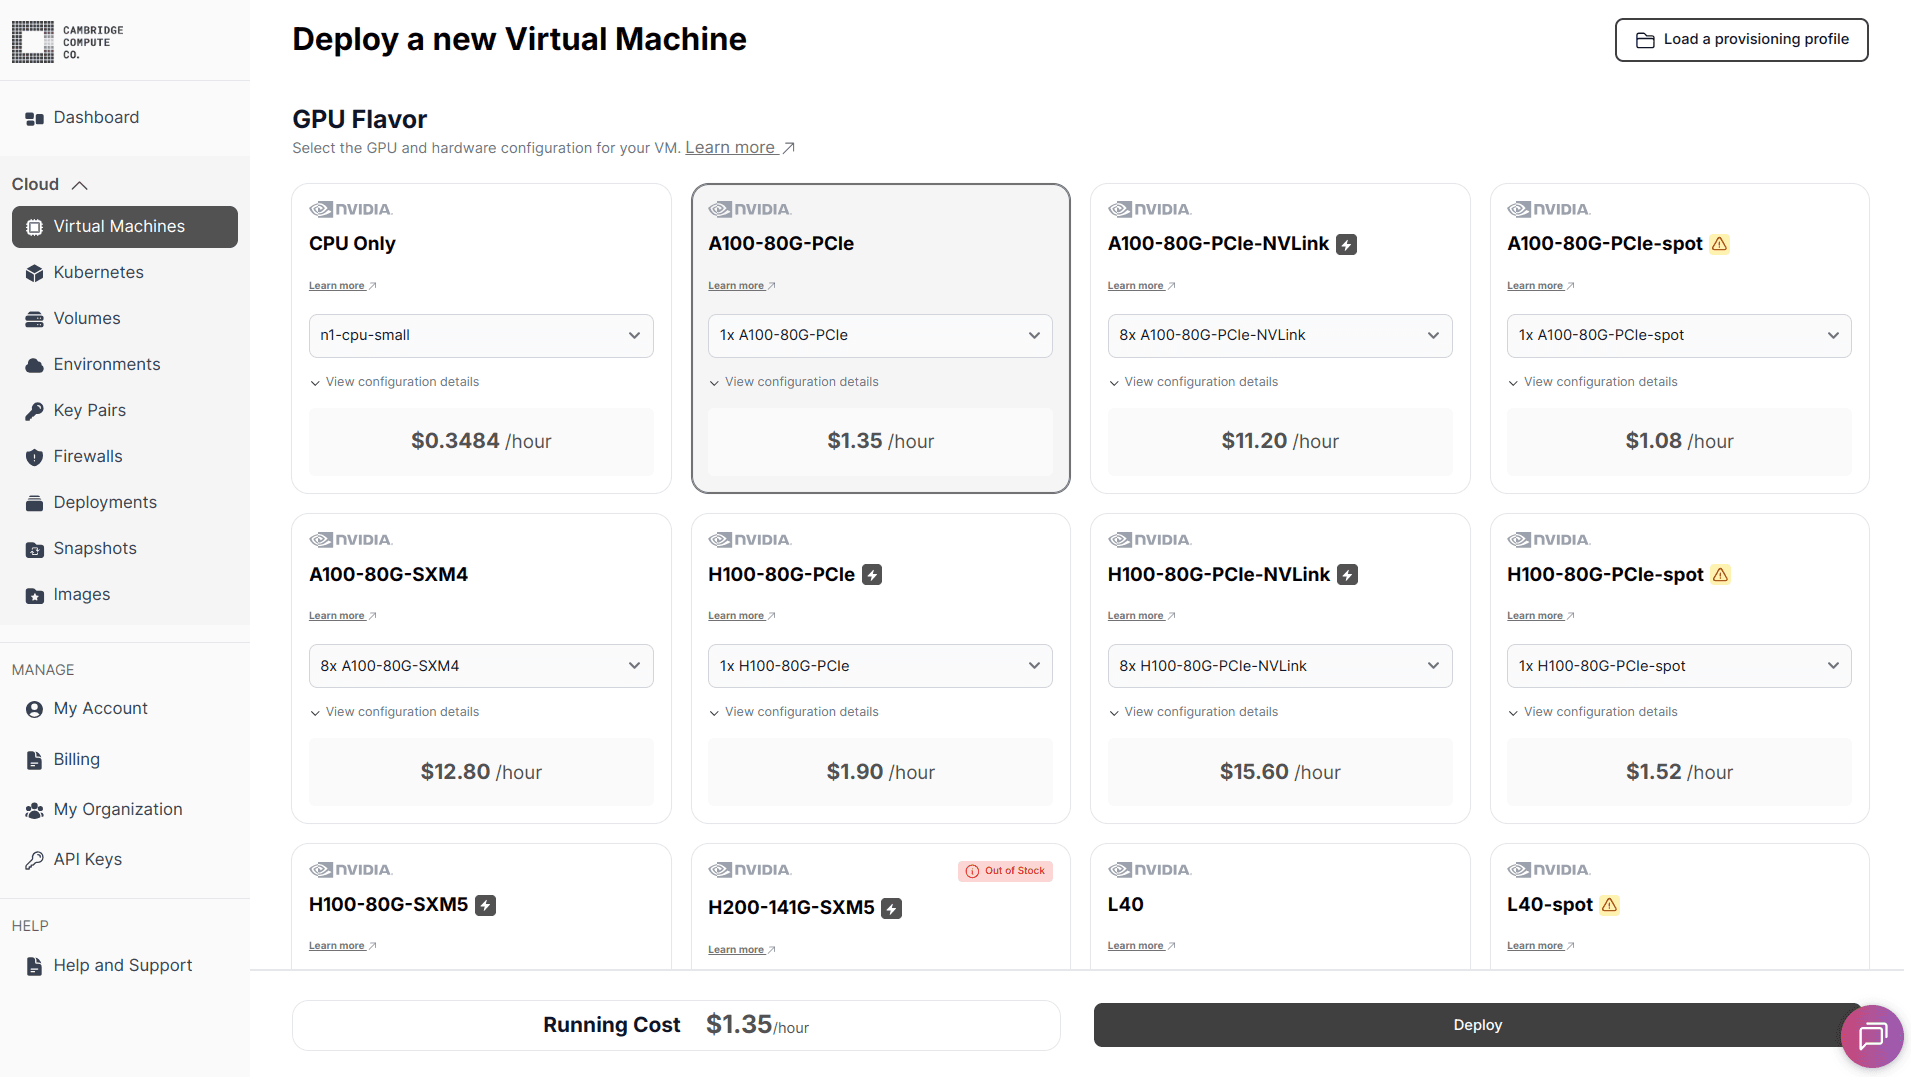Click the warning icon on A100-80G-PCIe-spot
The image size is (1911, 1077).
click(1720, 244)
